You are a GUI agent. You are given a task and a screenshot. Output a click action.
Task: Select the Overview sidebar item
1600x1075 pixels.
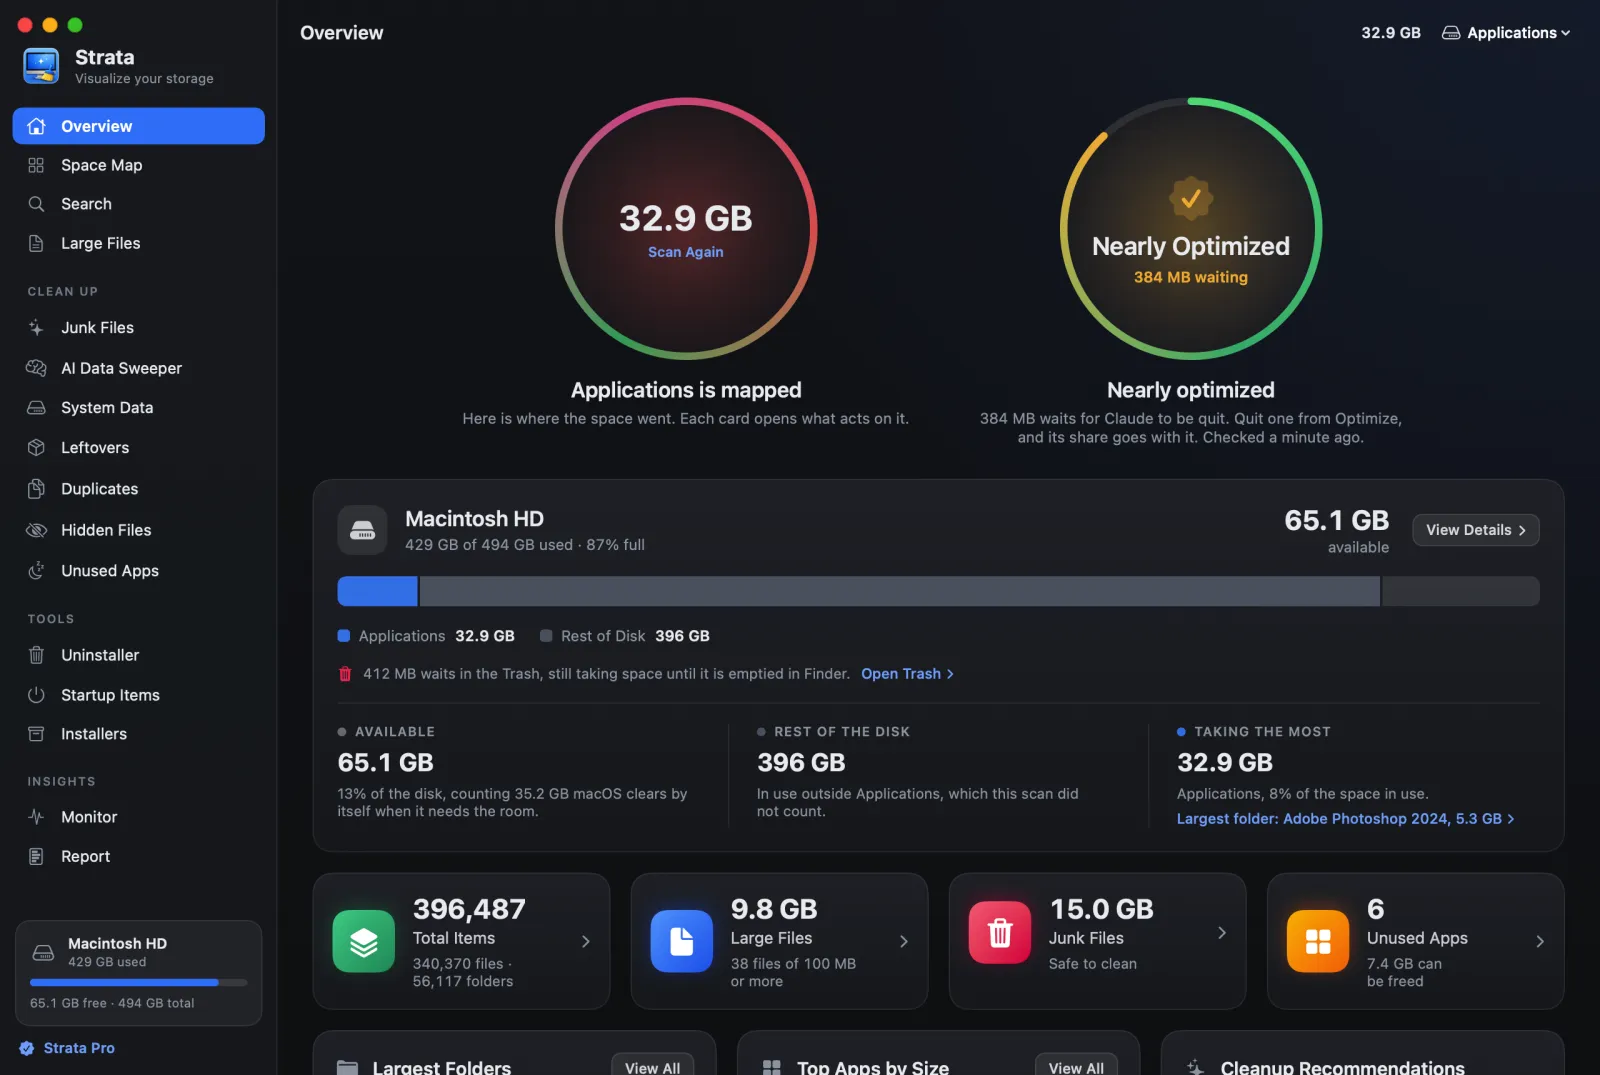click(x=139, y=126)
